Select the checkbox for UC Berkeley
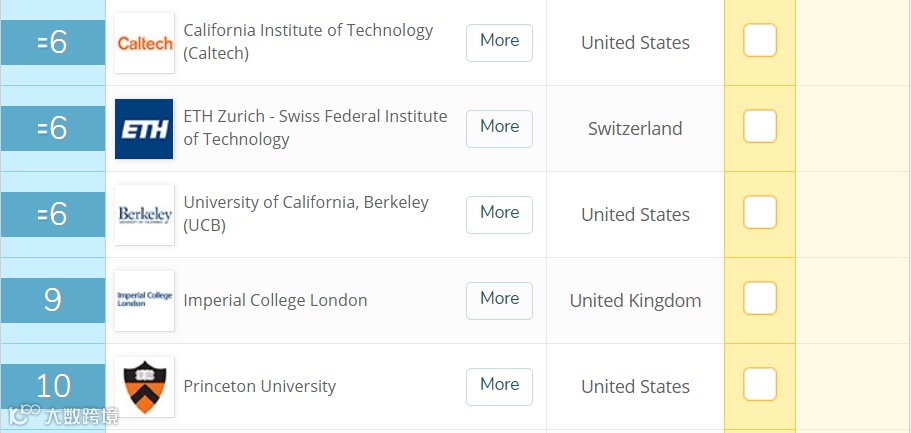The image size is (911, 433). click(x=760, y=213)
